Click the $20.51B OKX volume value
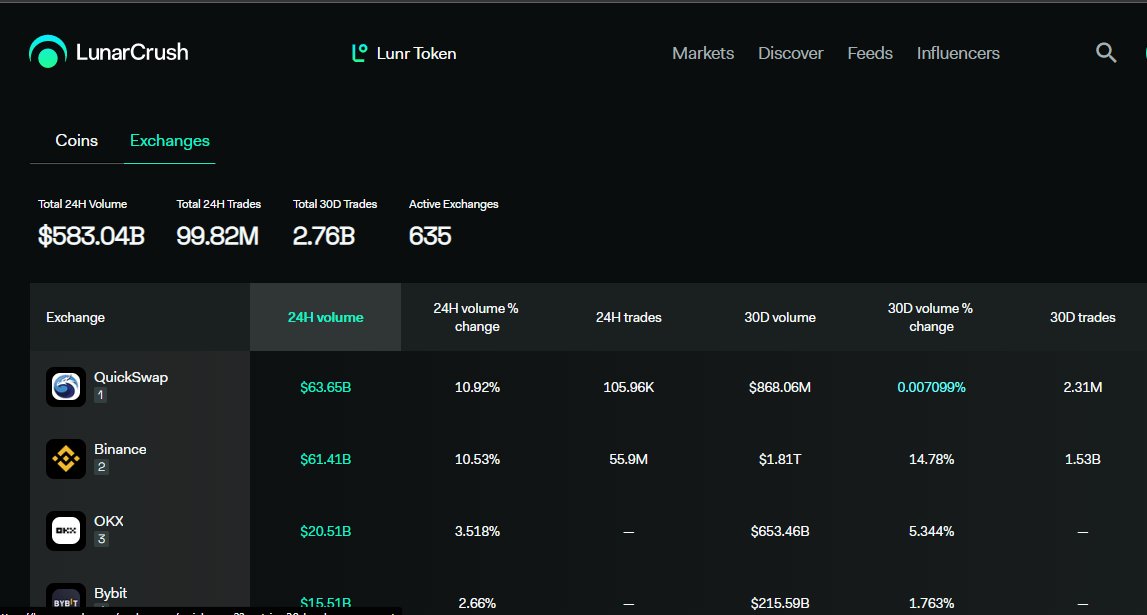The width and height of the screenshot is (1147, 615). point(326,532)
